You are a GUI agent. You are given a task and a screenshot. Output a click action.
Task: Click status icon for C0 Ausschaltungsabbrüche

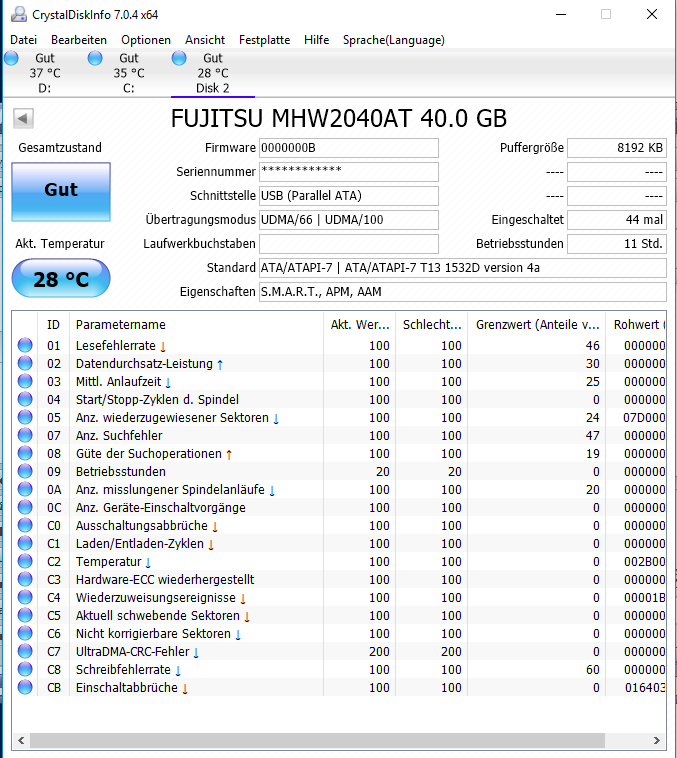point(25,525)
